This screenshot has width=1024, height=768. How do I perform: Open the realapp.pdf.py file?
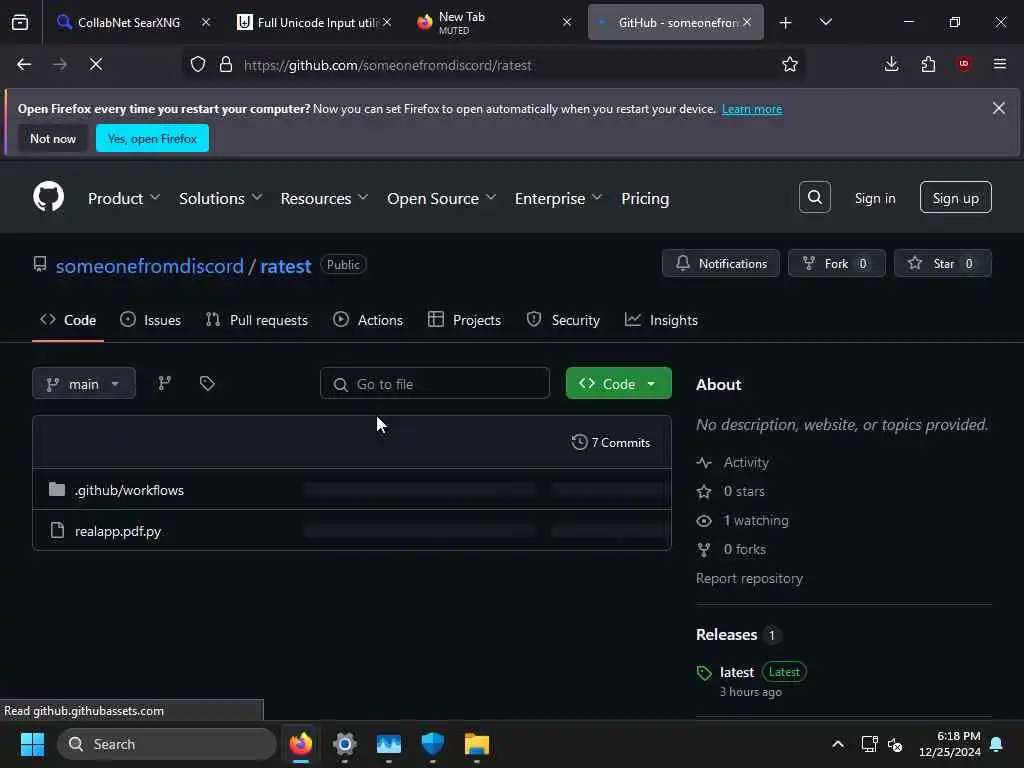point(118,531)
